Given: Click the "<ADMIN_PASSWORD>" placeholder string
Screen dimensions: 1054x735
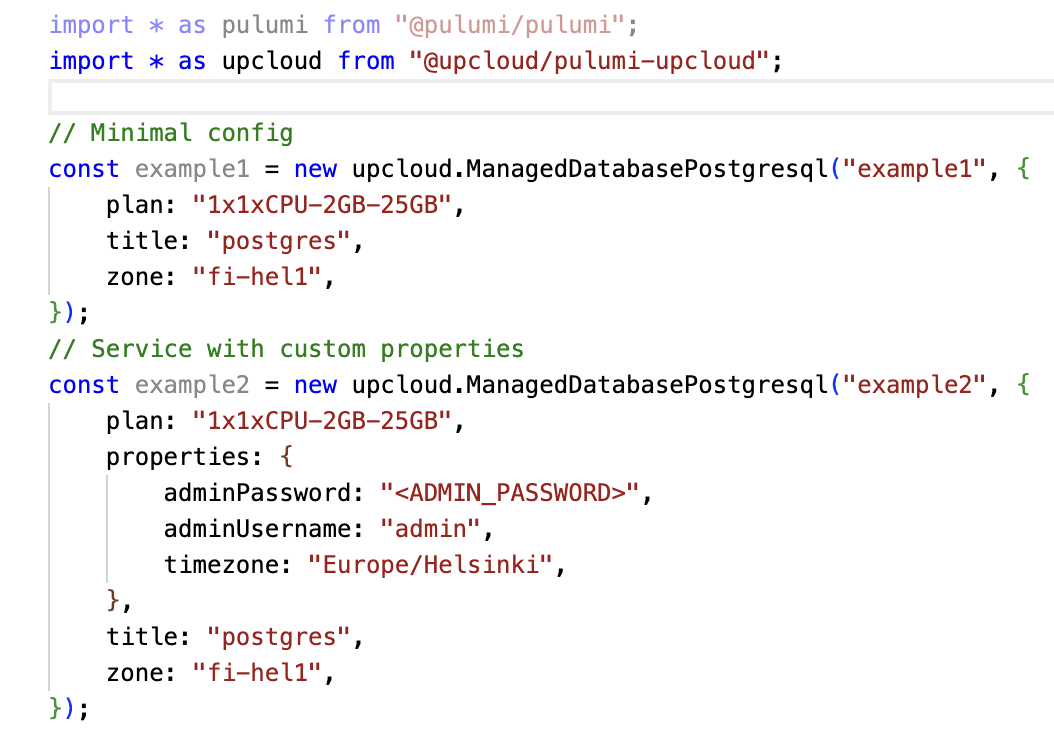Looking at the screenshot, I should tap(509, 493).
